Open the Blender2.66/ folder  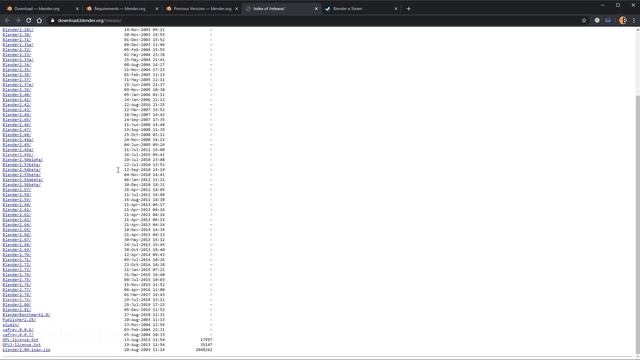tap(17, 235)
